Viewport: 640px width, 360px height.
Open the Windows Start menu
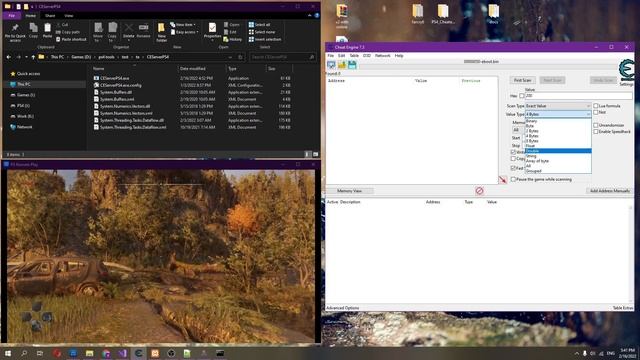tap(8, 353)
